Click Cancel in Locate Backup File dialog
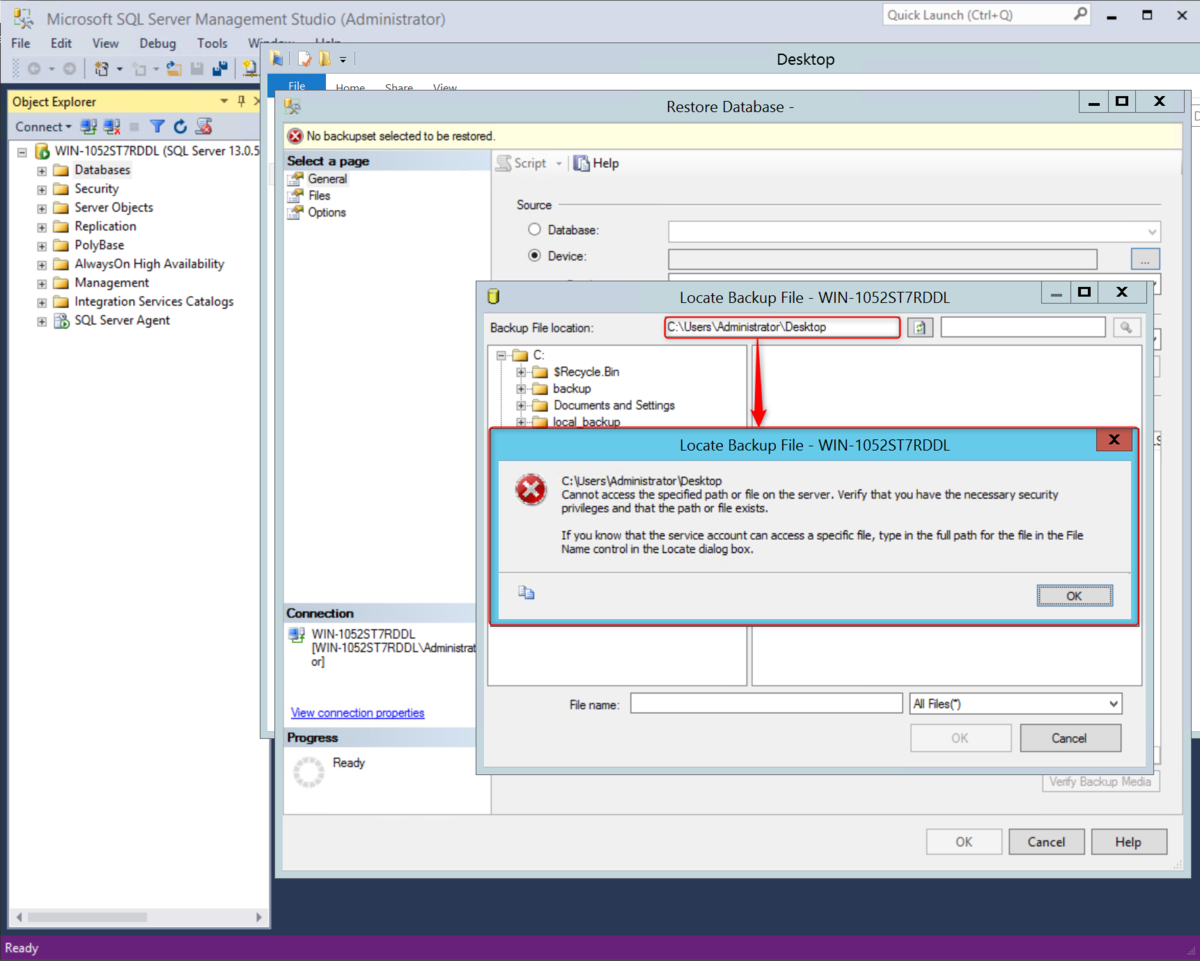This screenshot has height=961, width=1200. tap(1070, 738)
